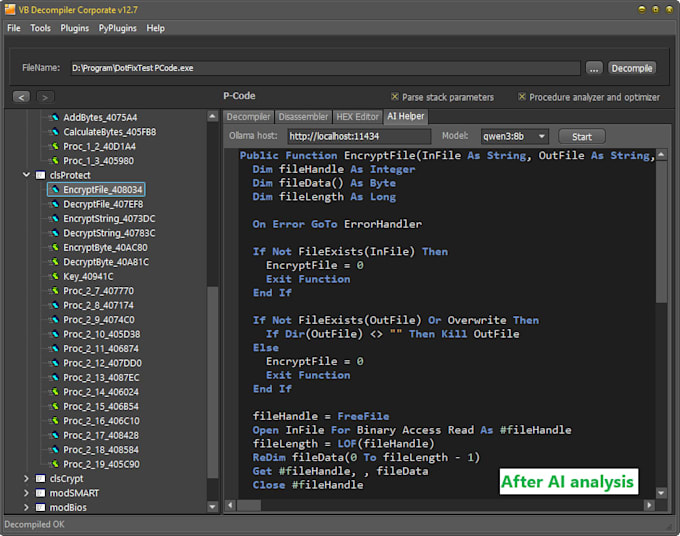Click the forward navigation '>' button
680x536 pixels.
click(45, 97)
